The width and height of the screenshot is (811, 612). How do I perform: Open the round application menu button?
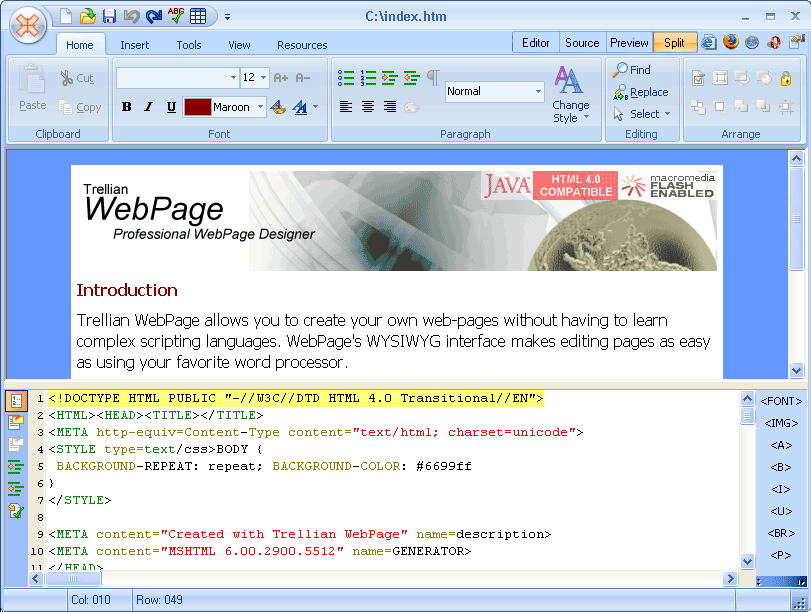(27, 24)
